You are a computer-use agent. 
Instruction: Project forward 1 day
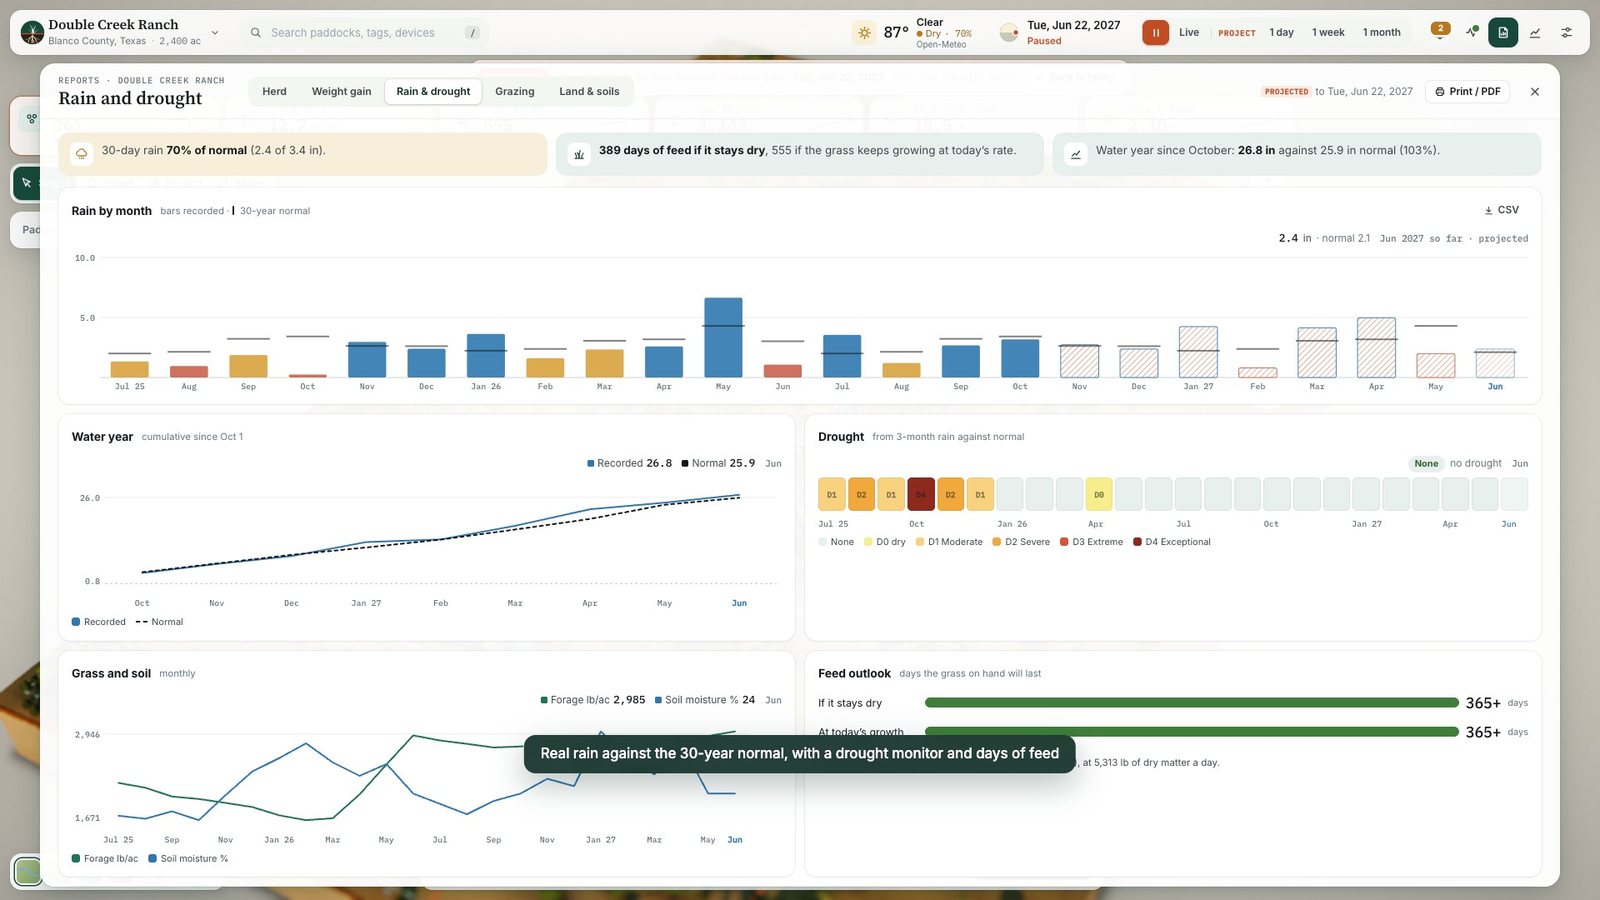[1281, 32]
